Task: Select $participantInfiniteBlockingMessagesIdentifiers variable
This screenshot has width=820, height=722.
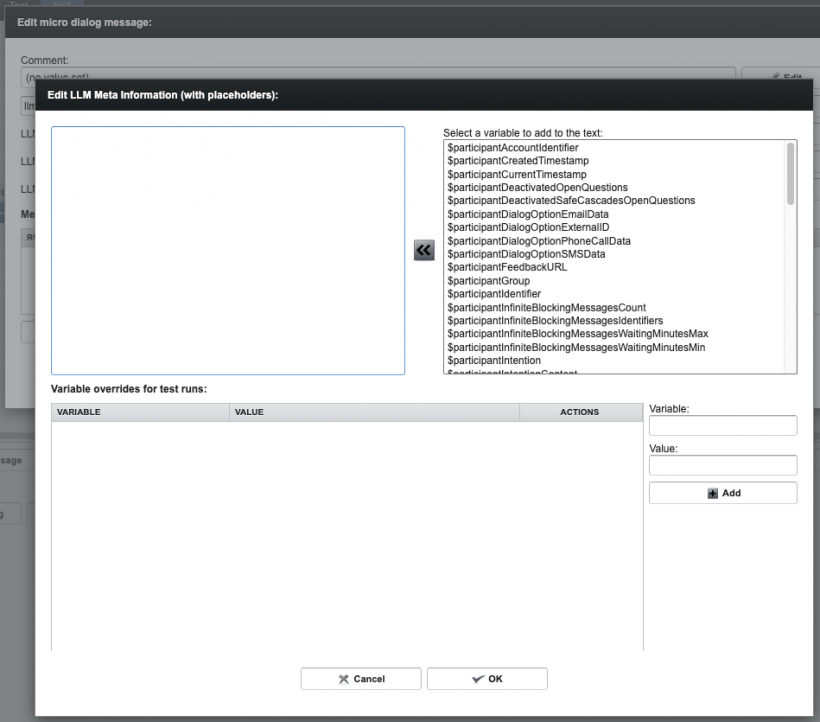Action: pyautogui.click(x=555, y=320)
